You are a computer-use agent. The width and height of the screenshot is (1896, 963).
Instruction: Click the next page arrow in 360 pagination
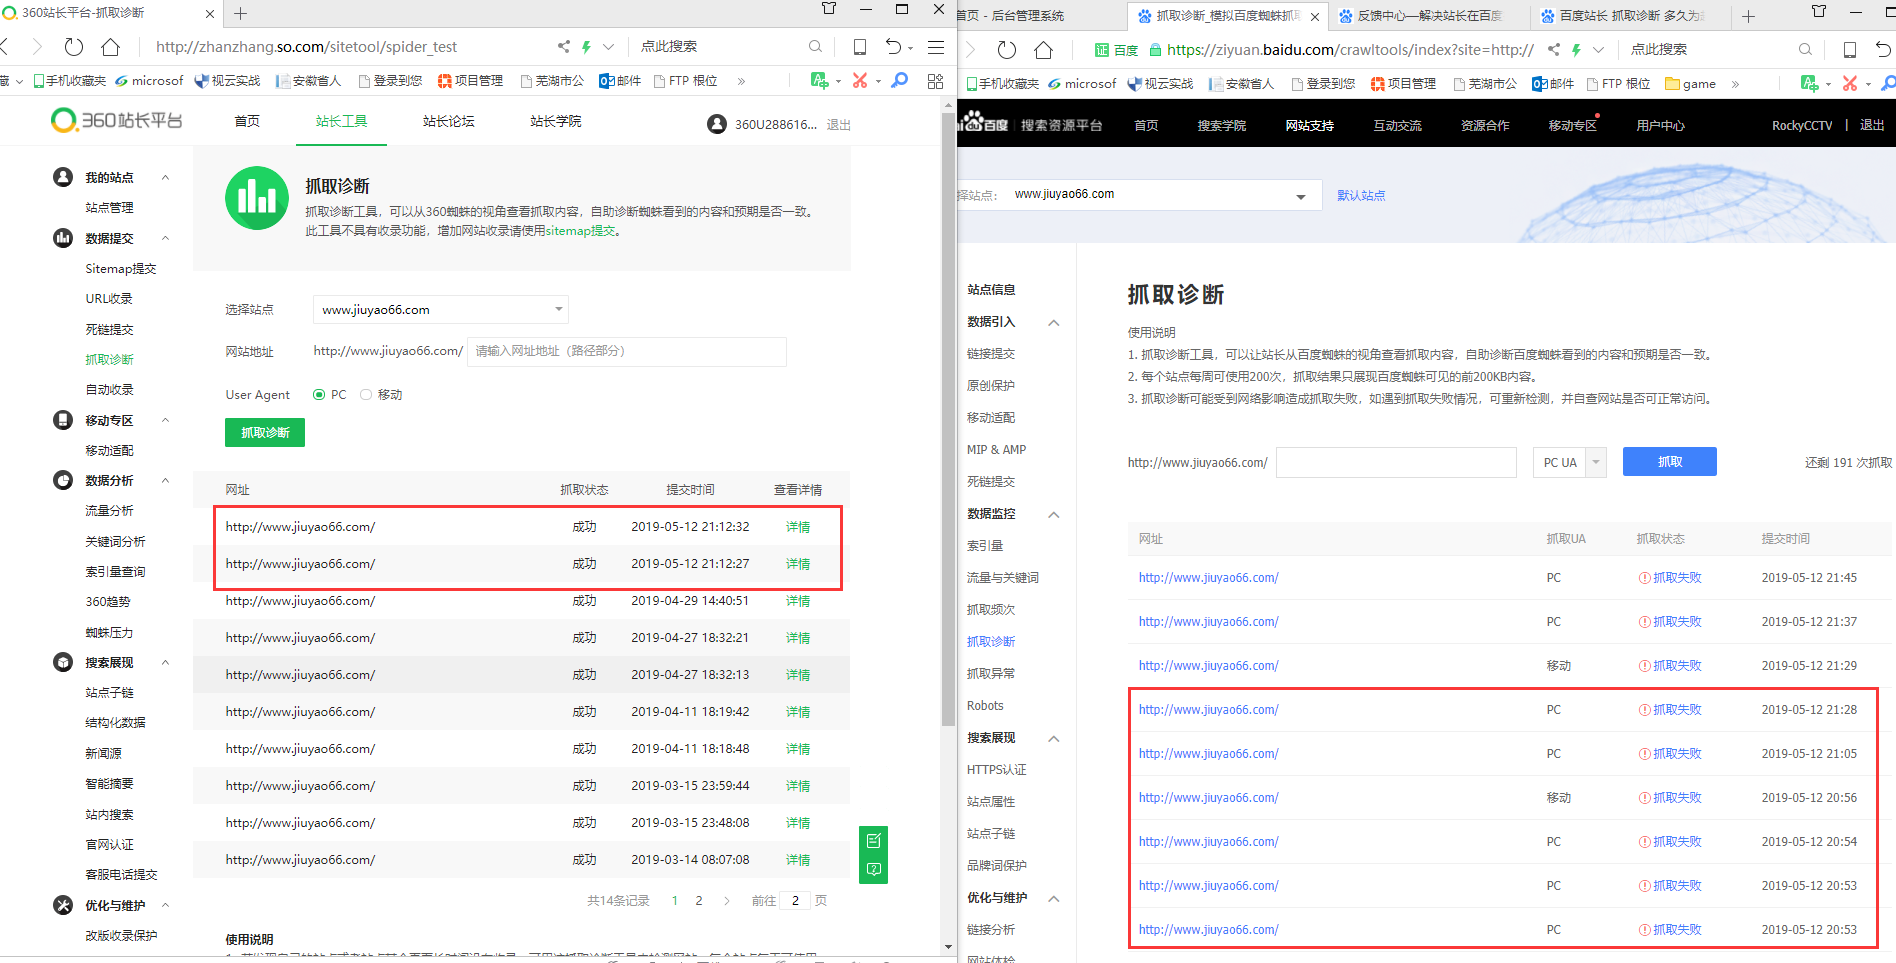coord(726,901)
